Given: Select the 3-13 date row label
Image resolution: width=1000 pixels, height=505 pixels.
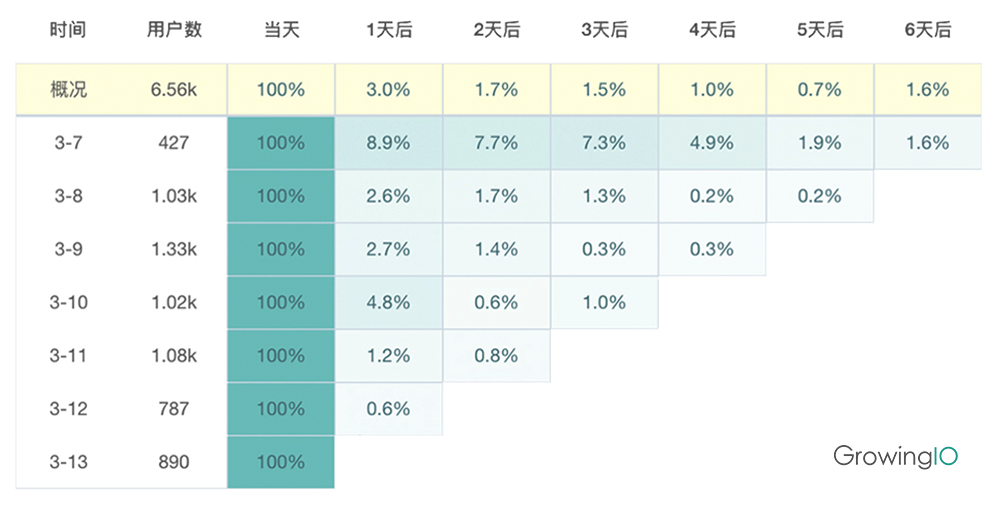Looking at the screenshot, I should pos(68,462).
